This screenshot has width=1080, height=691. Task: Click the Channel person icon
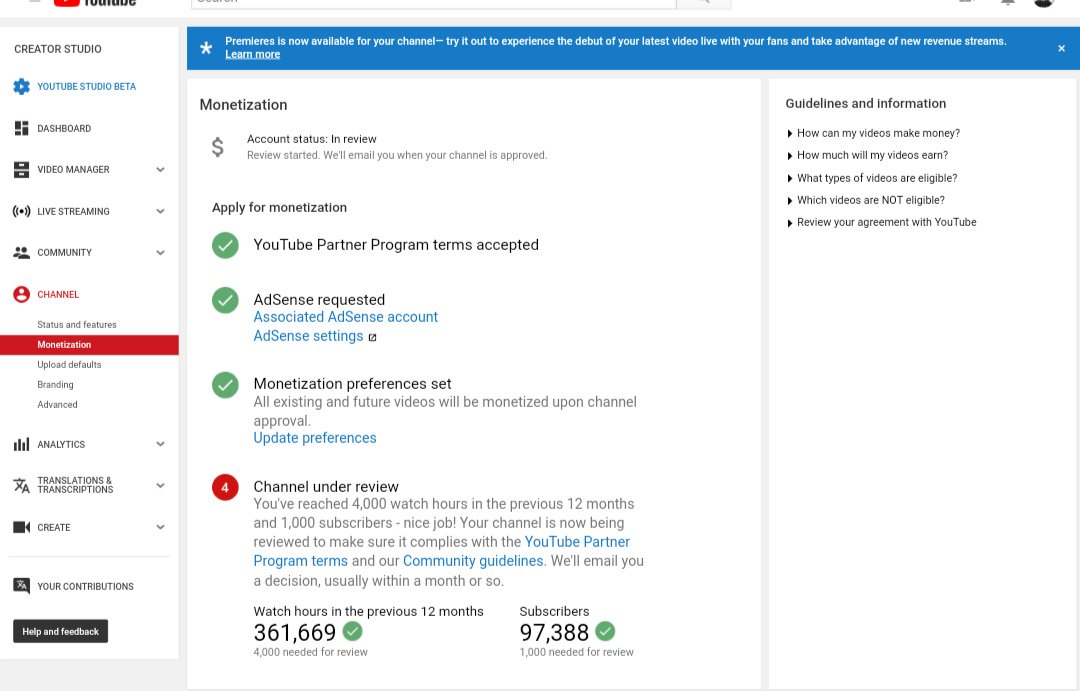pos(21,294)
